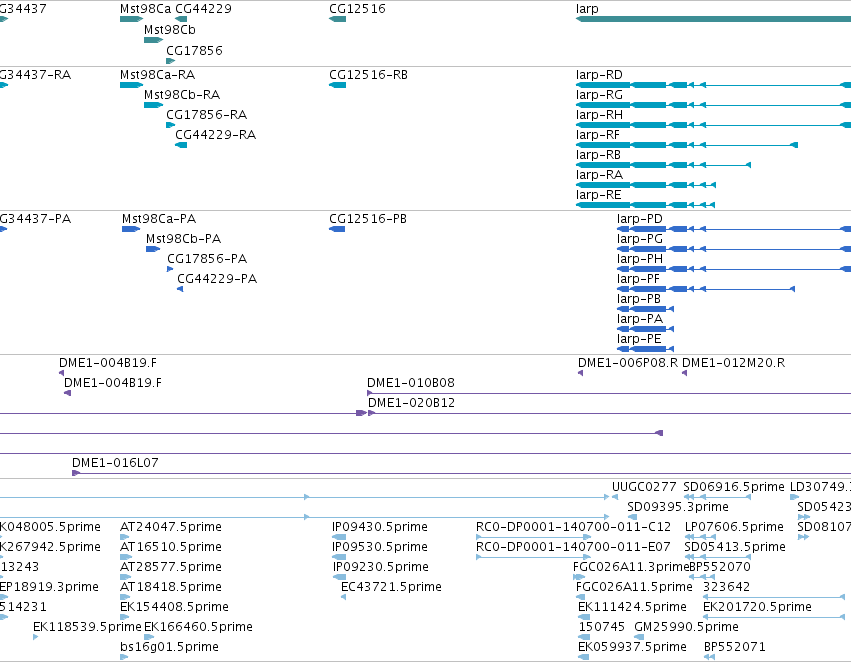Click the bs16g01.5prime label
851x662 pixels.
[169, 647]
